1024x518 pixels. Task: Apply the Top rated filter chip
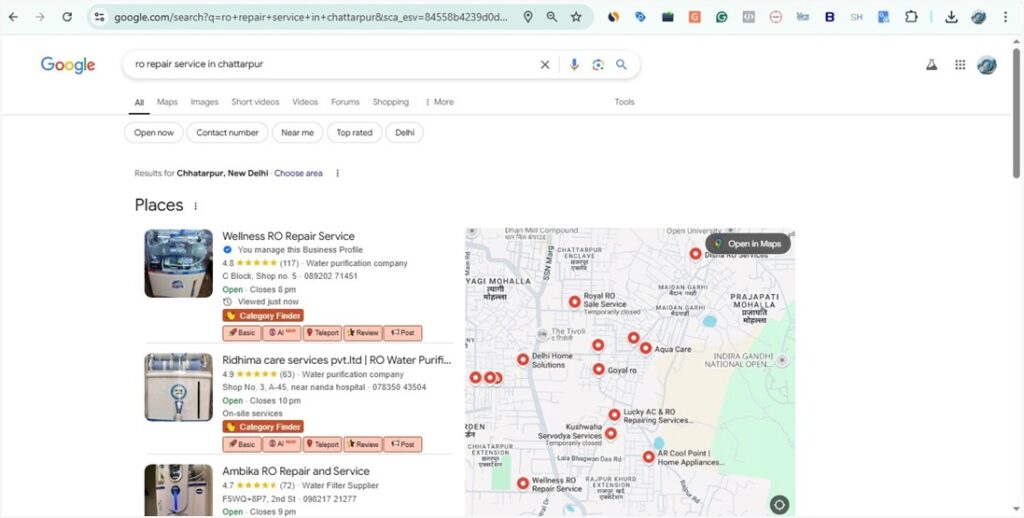pos(355,133)
